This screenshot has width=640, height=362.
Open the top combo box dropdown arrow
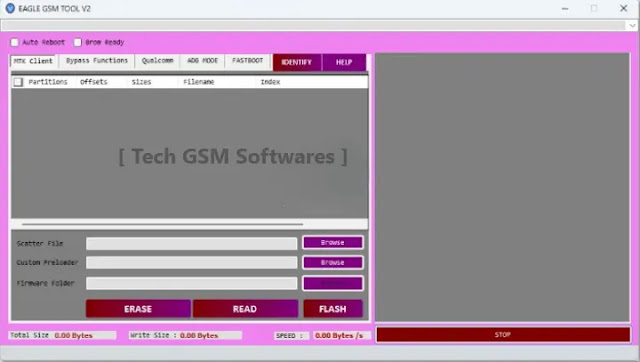pos(632,25)
